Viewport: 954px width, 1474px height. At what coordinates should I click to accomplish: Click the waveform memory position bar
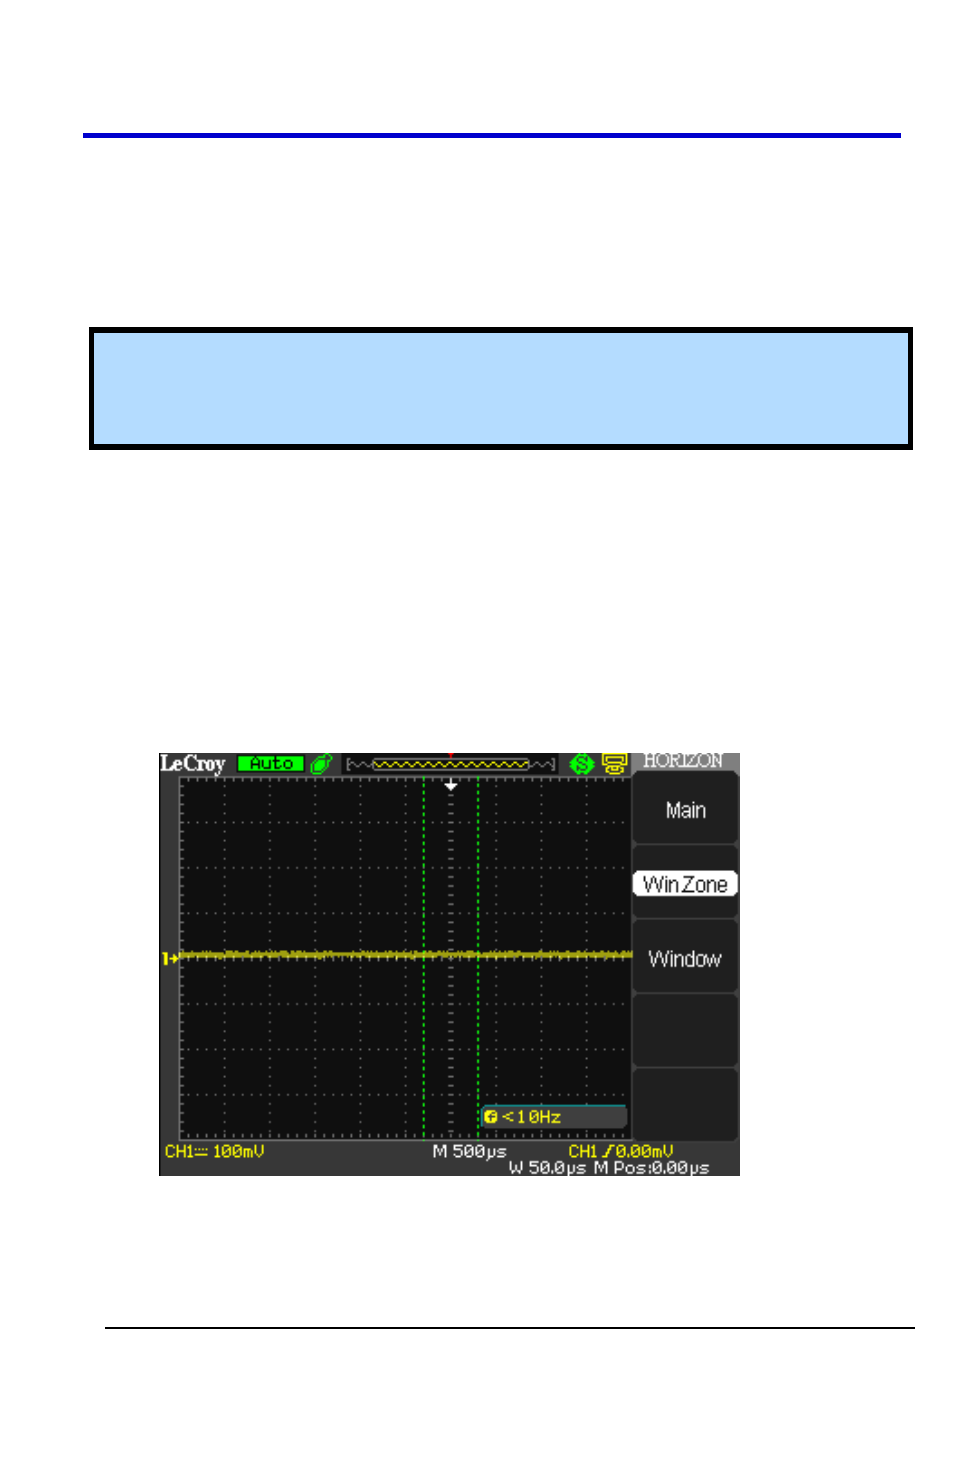[451, 764]
